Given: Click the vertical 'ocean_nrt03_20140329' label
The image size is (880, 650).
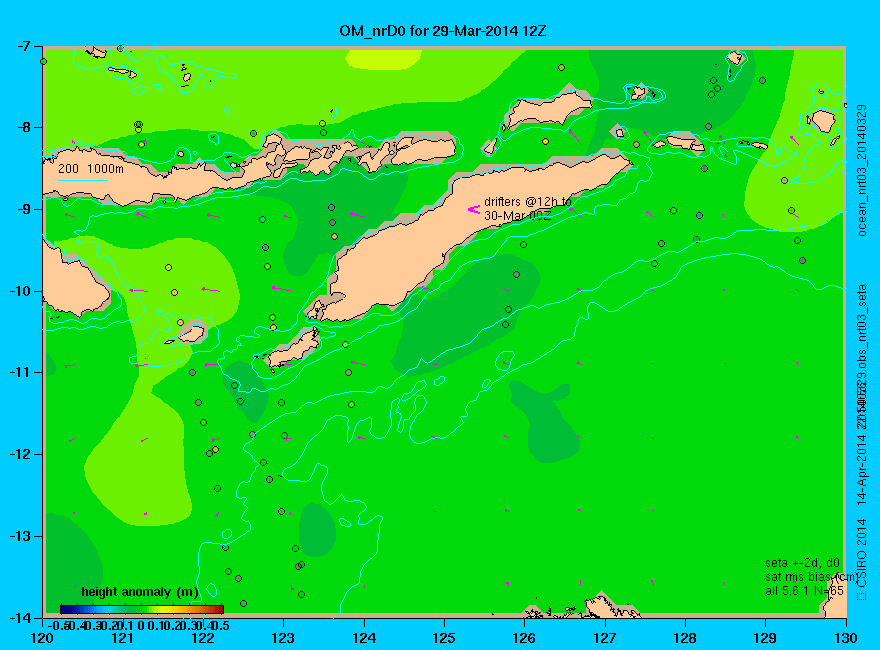Looking at the screenshot, I should [862, 170].
